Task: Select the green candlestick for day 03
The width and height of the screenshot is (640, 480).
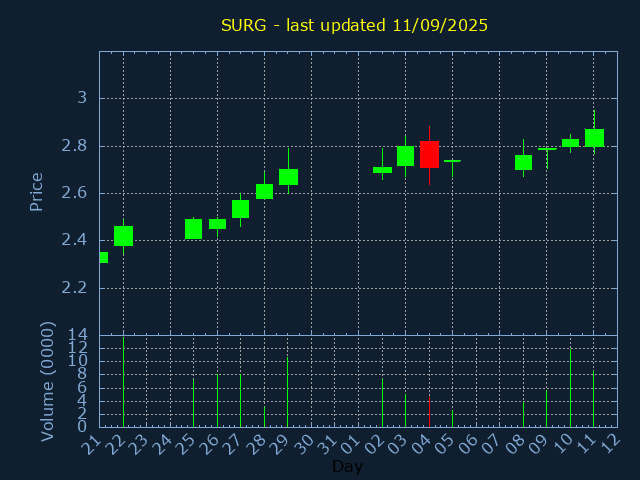Action: pos(405,156)
